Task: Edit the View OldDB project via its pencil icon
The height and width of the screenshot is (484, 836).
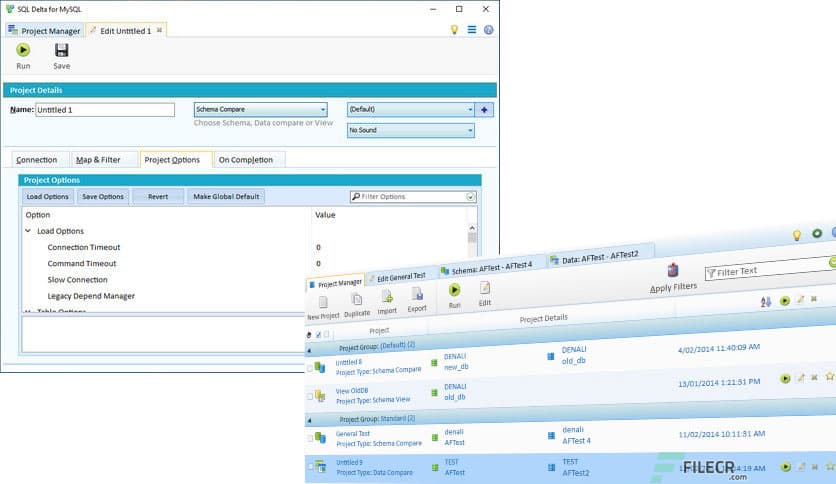Action: [801, 378]
